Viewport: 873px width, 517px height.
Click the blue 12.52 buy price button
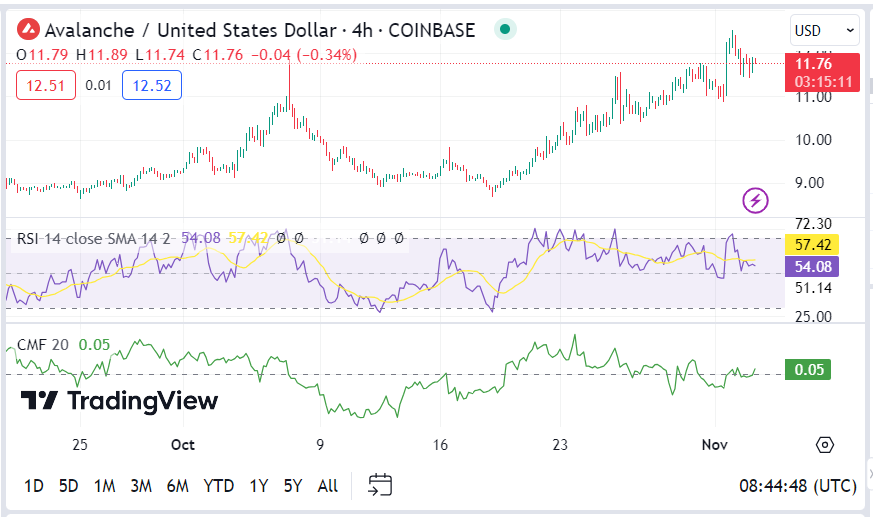152,86
